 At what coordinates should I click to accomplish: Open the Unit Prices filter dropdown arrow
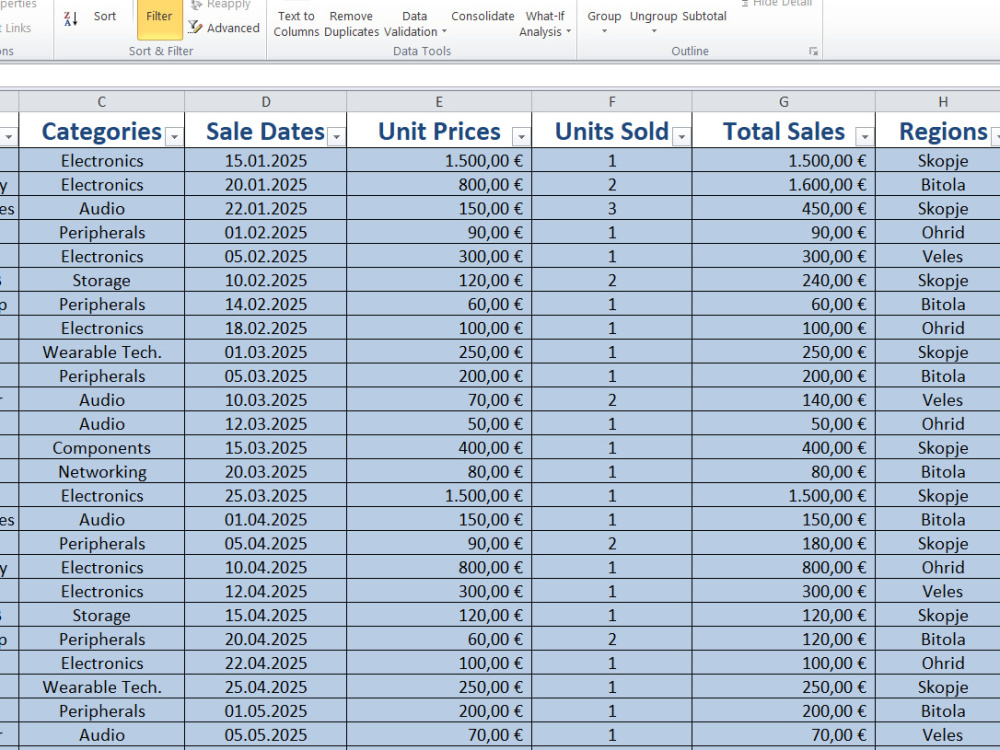521,136
